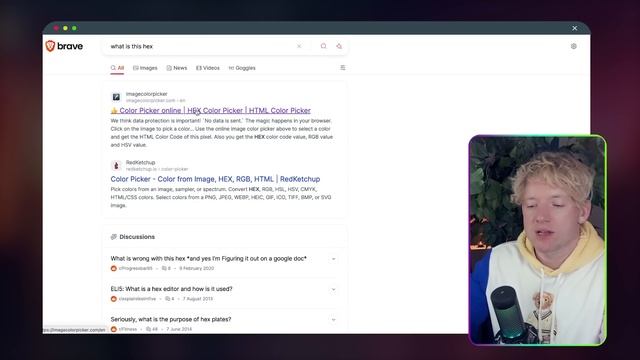
Task: Click the Brave AI answer icon in search bar
Action: point(339,46)
